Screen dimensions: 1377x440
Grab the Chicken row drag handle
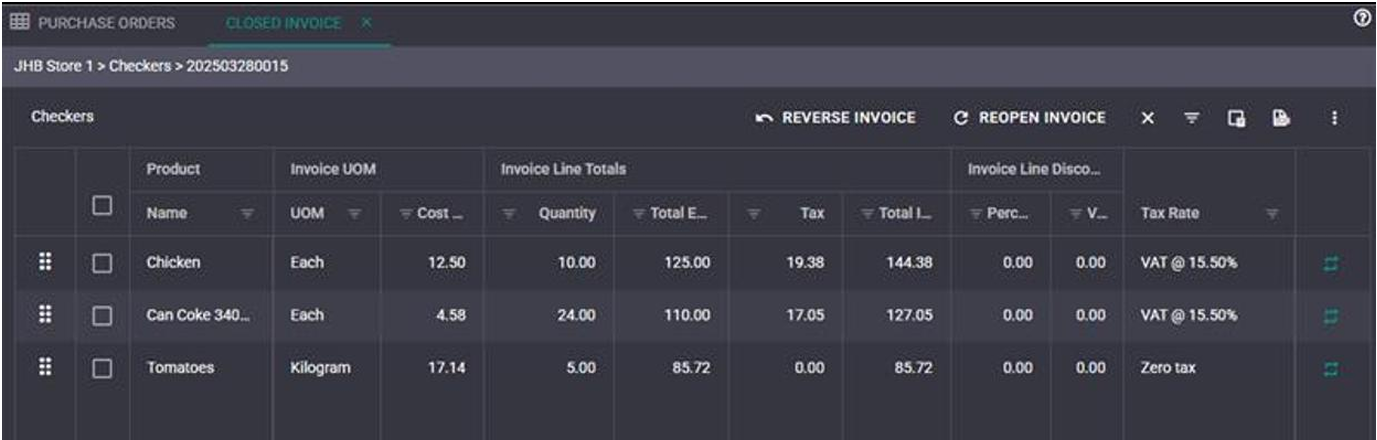[x=44, y=262]
